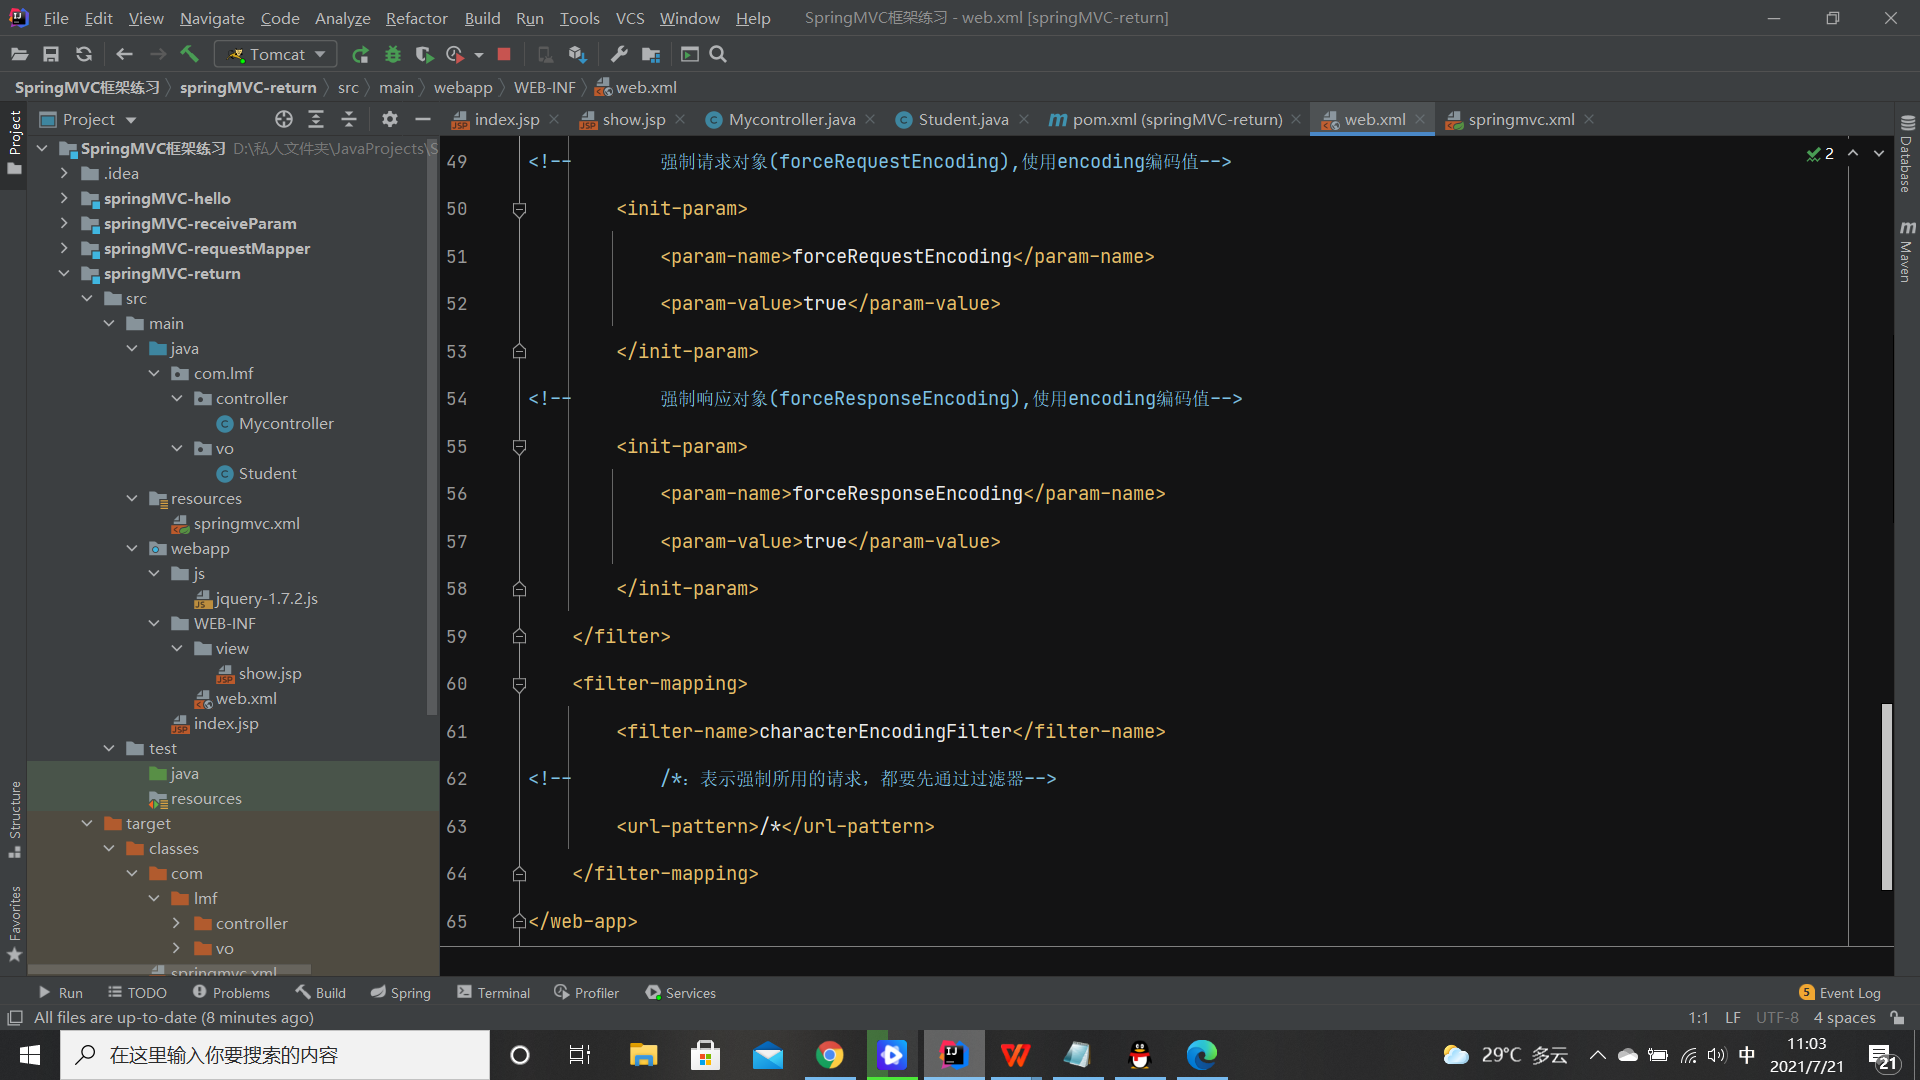Click the Navigate back arrow icon
The width and height of the screenshot is (1920, 1080).
coord(123,54)
